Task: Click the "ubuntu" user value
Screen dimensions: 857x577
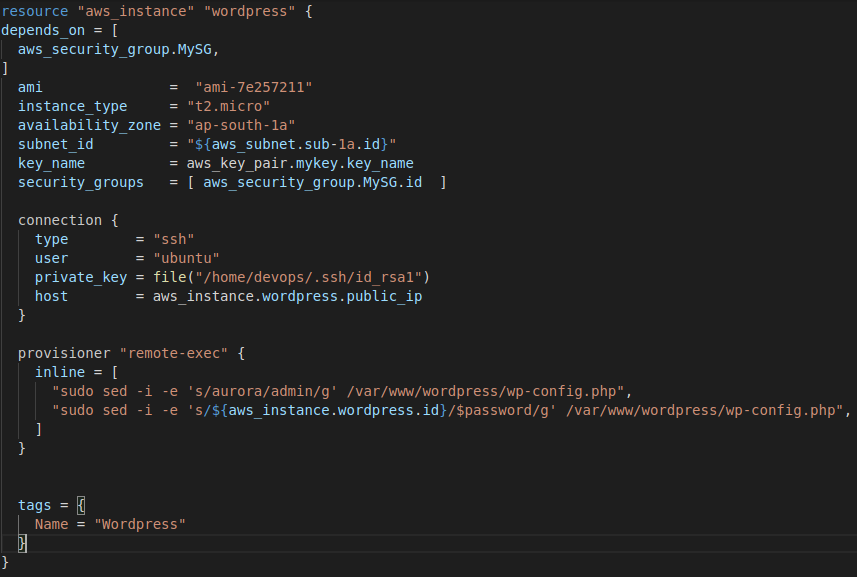Action: coord(186,258)
